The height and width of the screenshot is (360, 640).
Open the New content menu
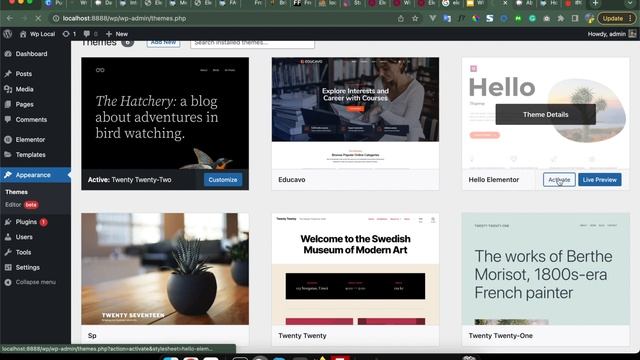pyautogui.click(x=117, y=34)
